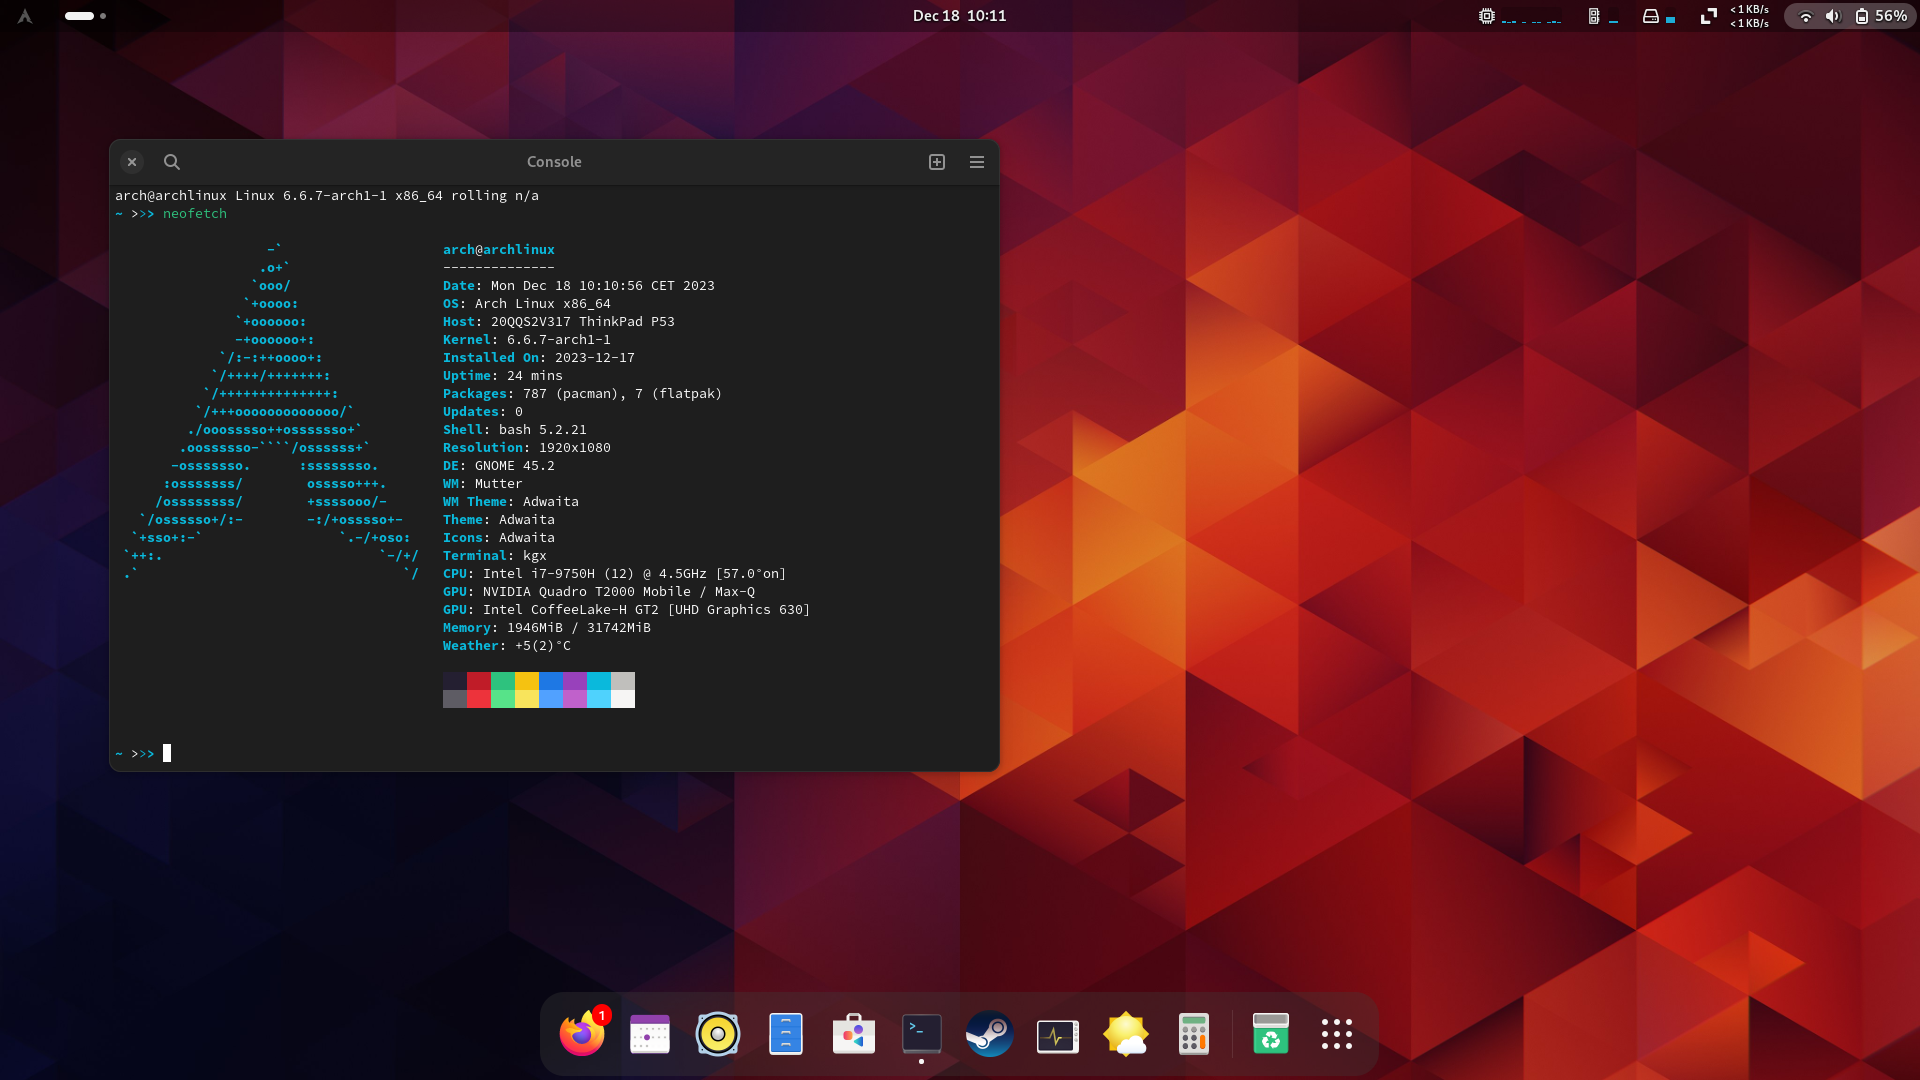The image size is (1920, 1080).
Task: Open Firefox from the dock
Action: click(x=582, y=1034)
